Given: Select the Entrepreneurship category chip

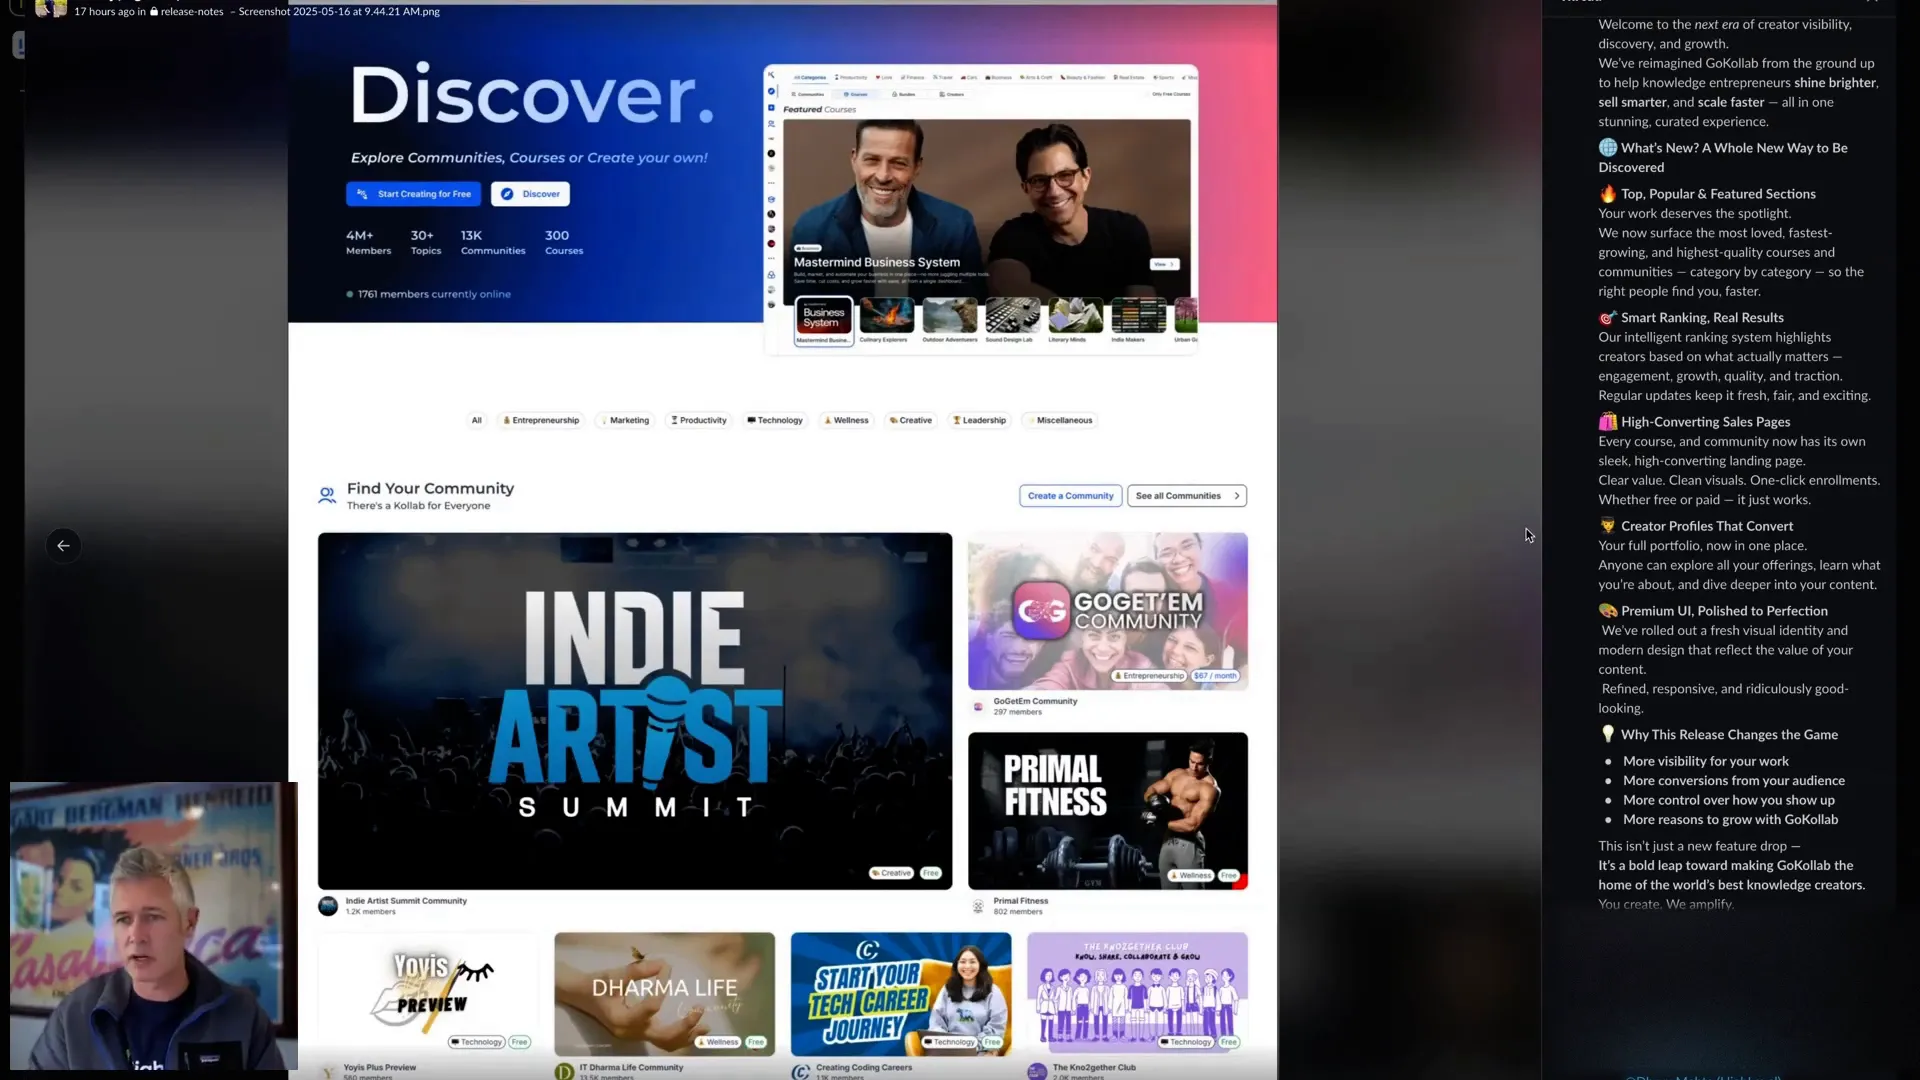Looking at the screenshot, I should click(x=541, y=420).
